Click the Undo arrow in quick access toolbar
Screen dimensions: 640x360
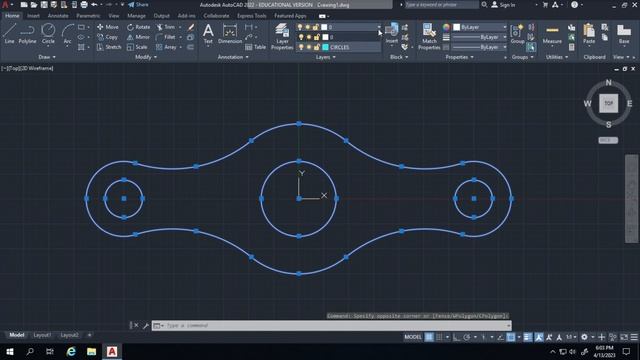(94, 5)
